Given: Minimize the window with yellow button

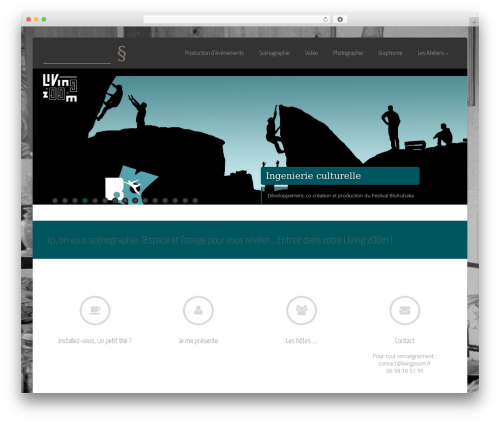Looking at the screenshot, I should tap(36, 20).
